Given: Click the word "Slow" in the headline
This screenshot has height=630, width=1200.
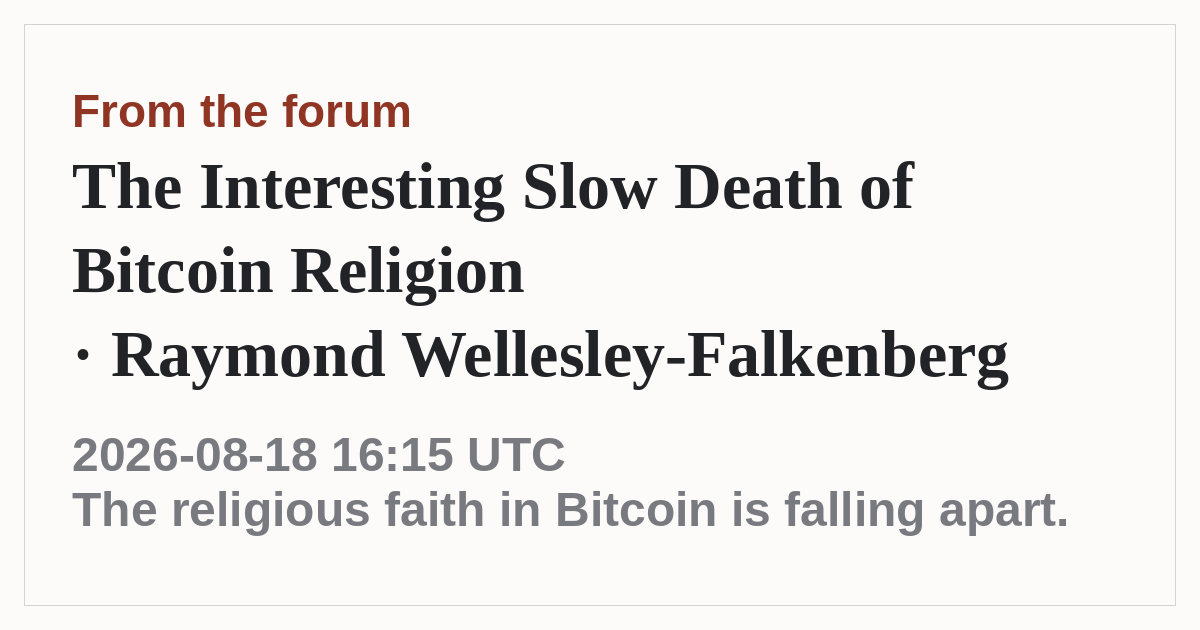Looking at the screenshot, I should (589, 187).
